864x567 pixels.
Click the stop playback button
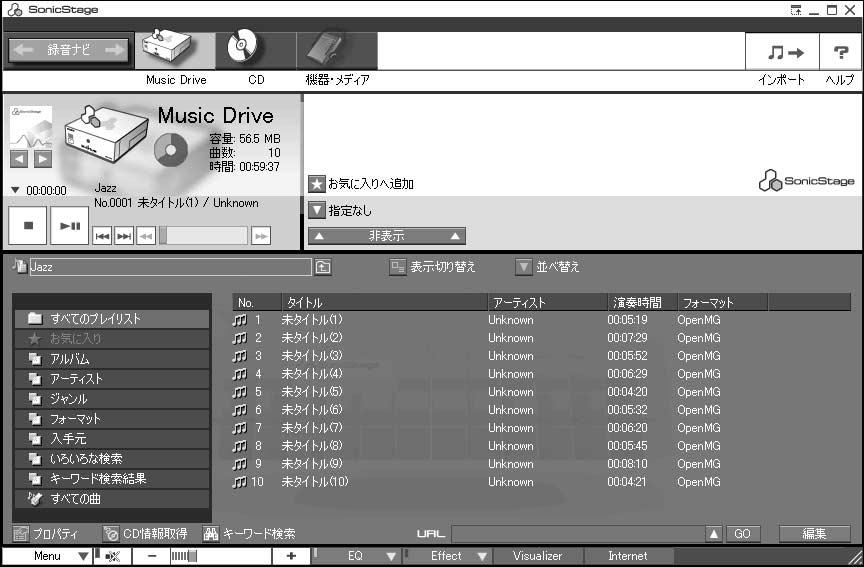pos(28,225)
